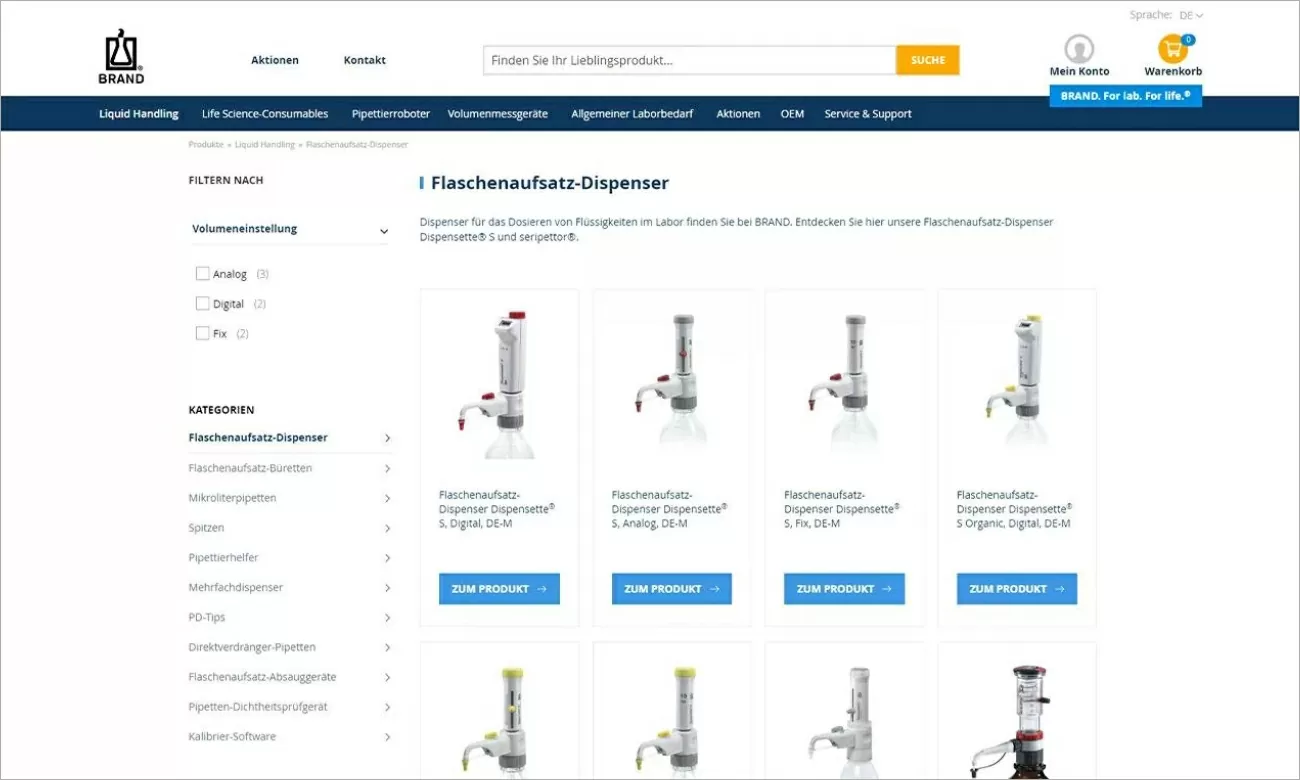The image size is (1300, 780).
Task: Click the arrow next to Flaschenaufsatz-Büretten
Action: pos(387,468)
